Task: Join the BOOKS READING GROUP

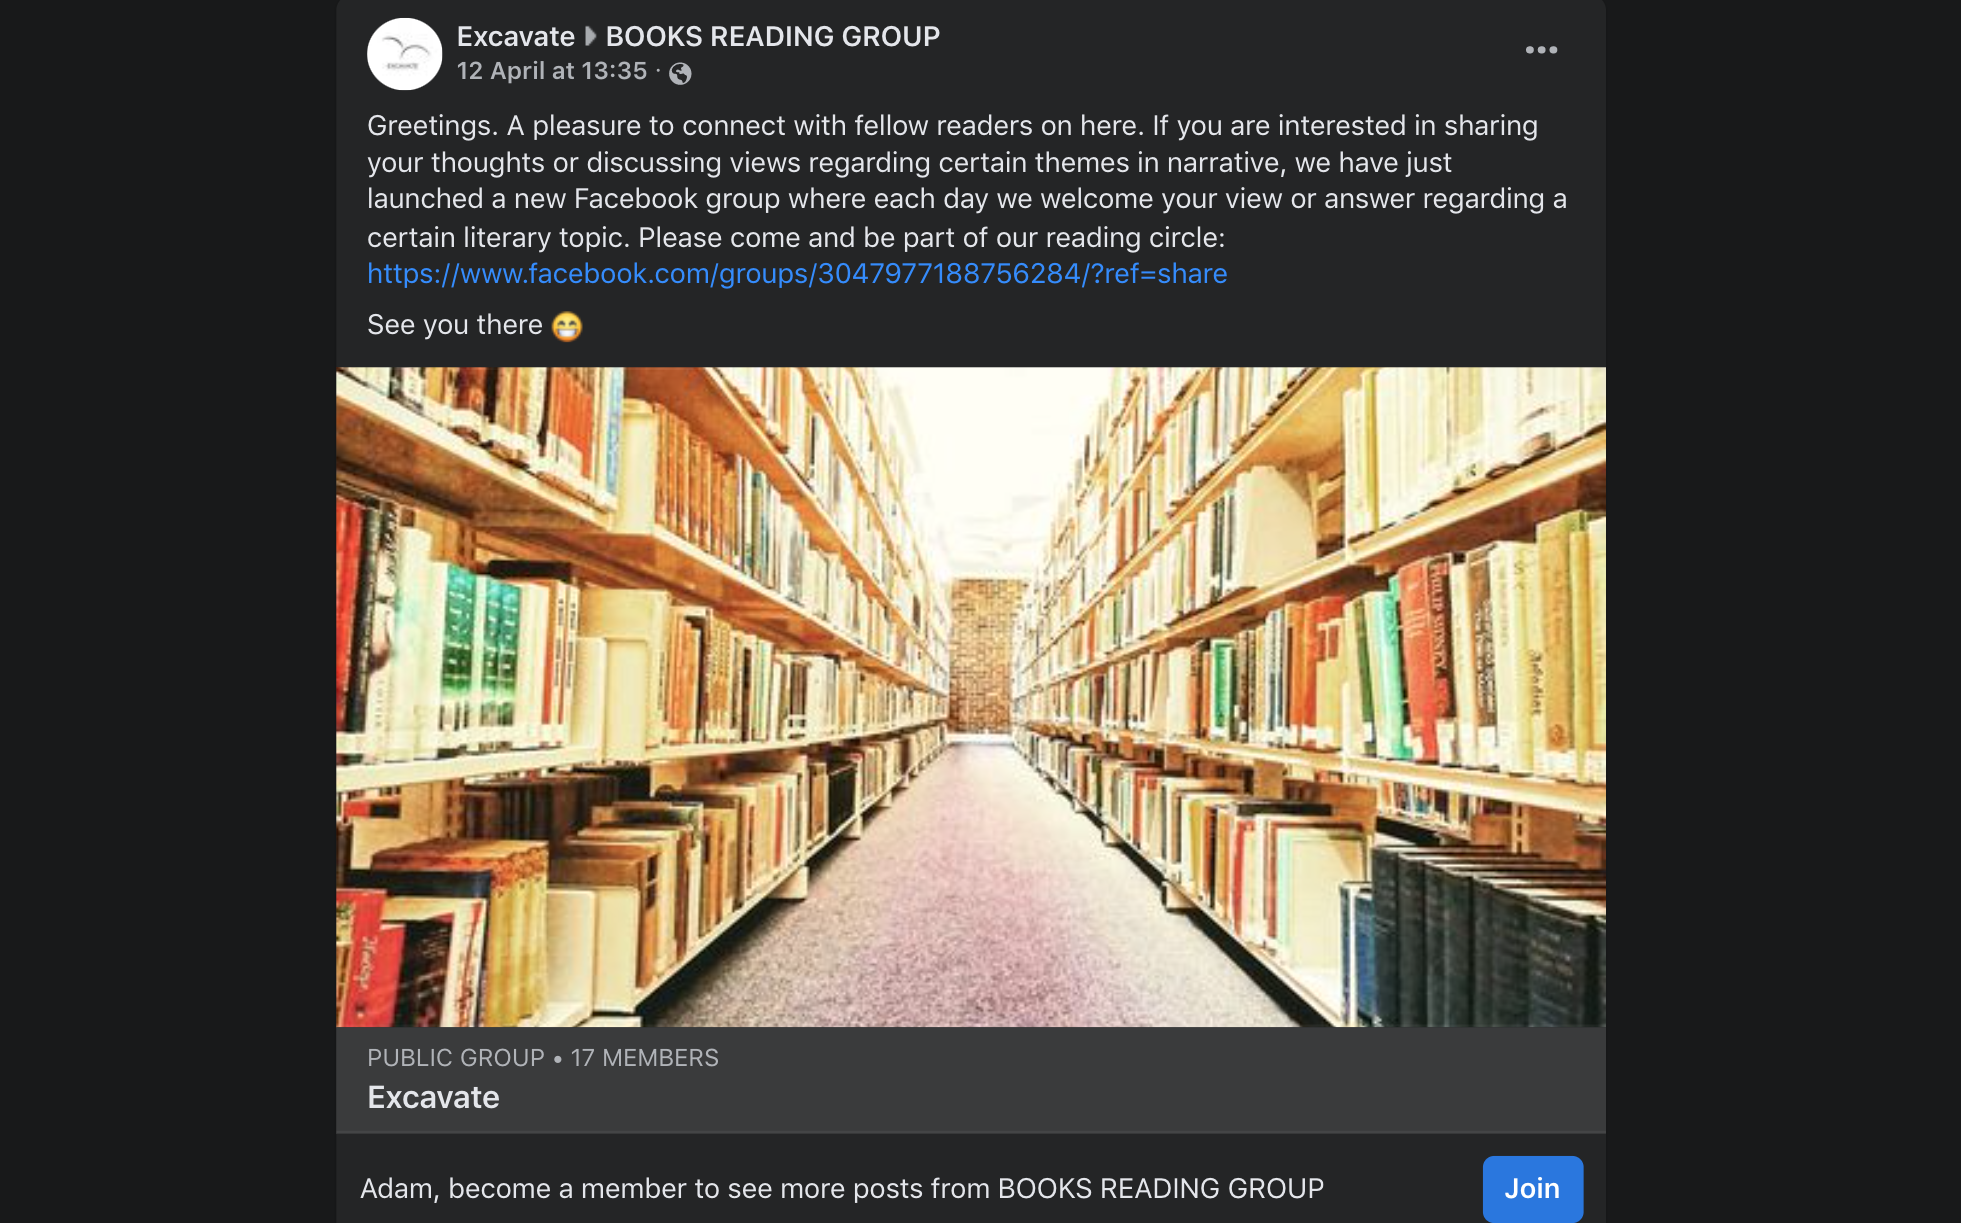Action: point(1532,1188)
